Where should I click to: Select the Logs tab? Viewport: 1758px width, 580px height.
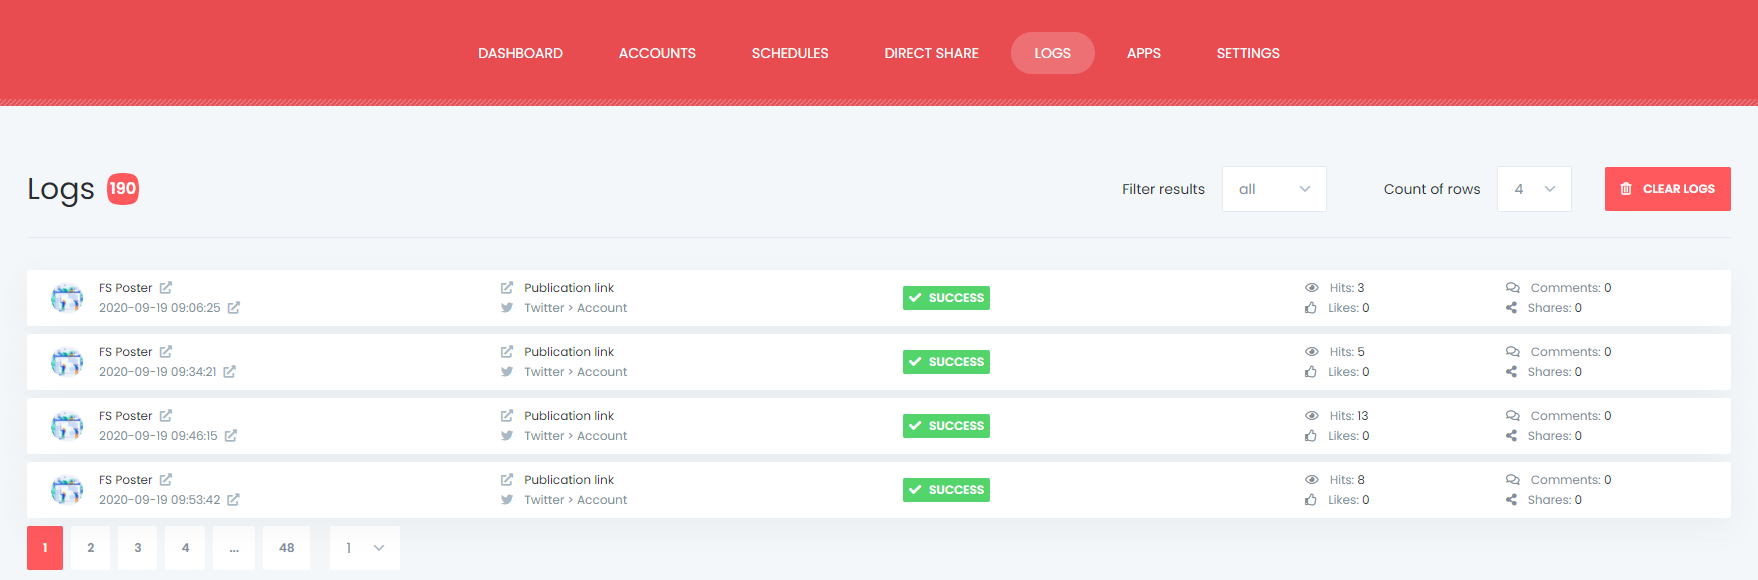click(1053, 53)
